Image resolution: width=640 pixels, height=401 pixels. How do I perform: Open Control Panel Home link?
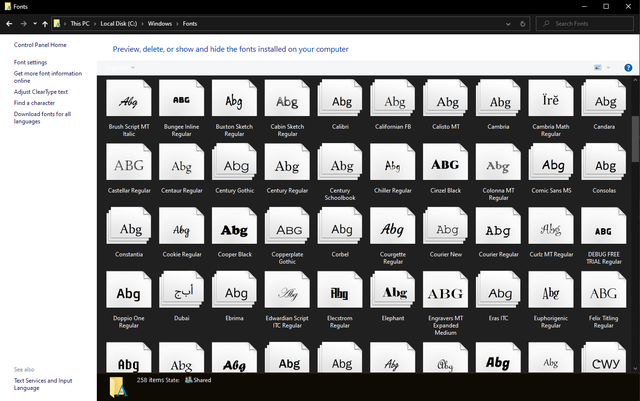pos(40,45)
